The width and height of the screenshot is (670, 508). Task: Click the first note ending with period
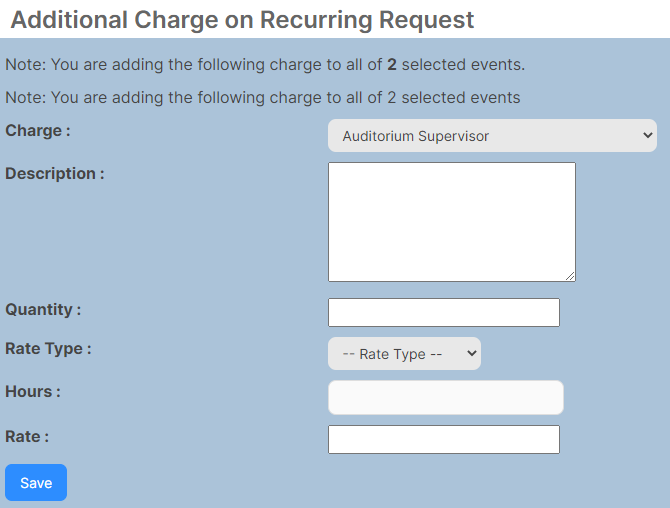(265, 65)
